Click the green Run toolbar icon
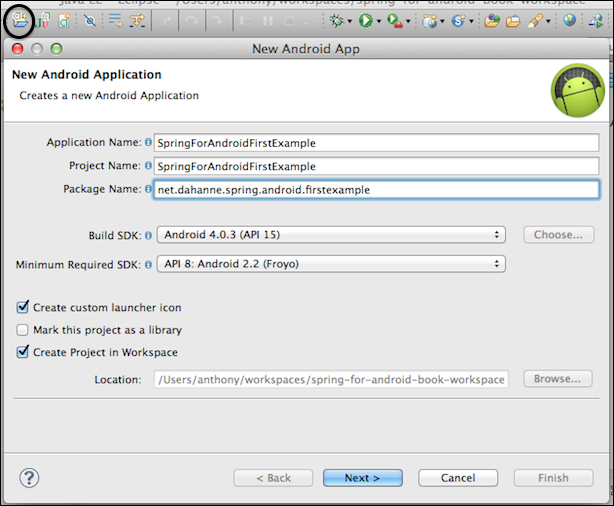This screenshot has height=506, width=614. 366,20
